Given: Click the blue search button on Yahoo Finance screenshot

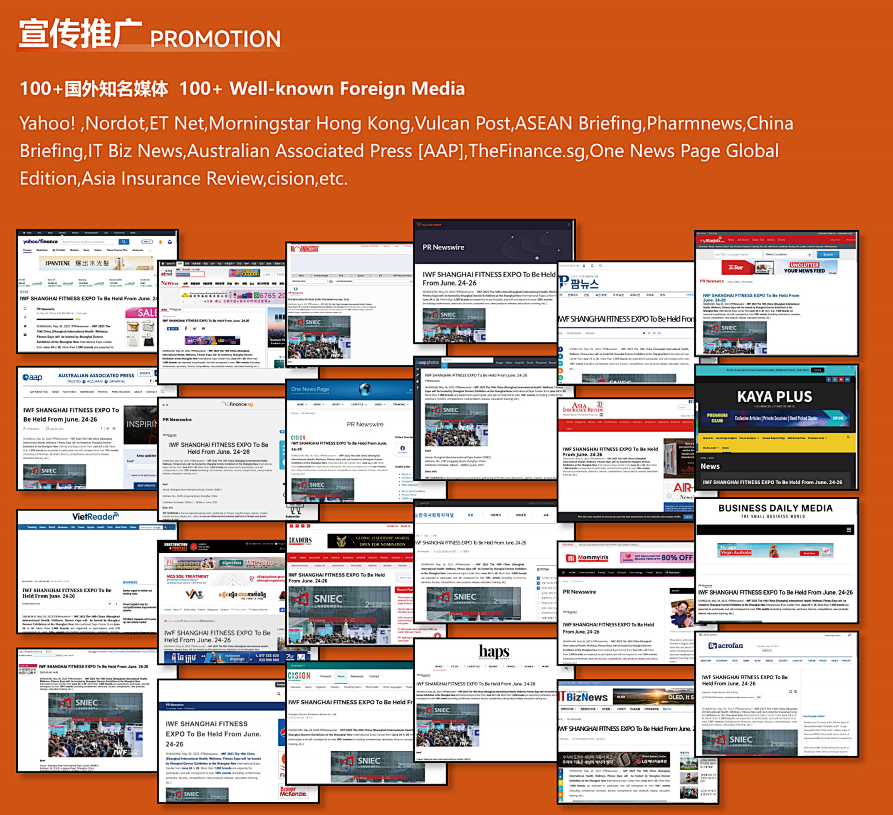Looking at the screenshot, I should point(124,241).
